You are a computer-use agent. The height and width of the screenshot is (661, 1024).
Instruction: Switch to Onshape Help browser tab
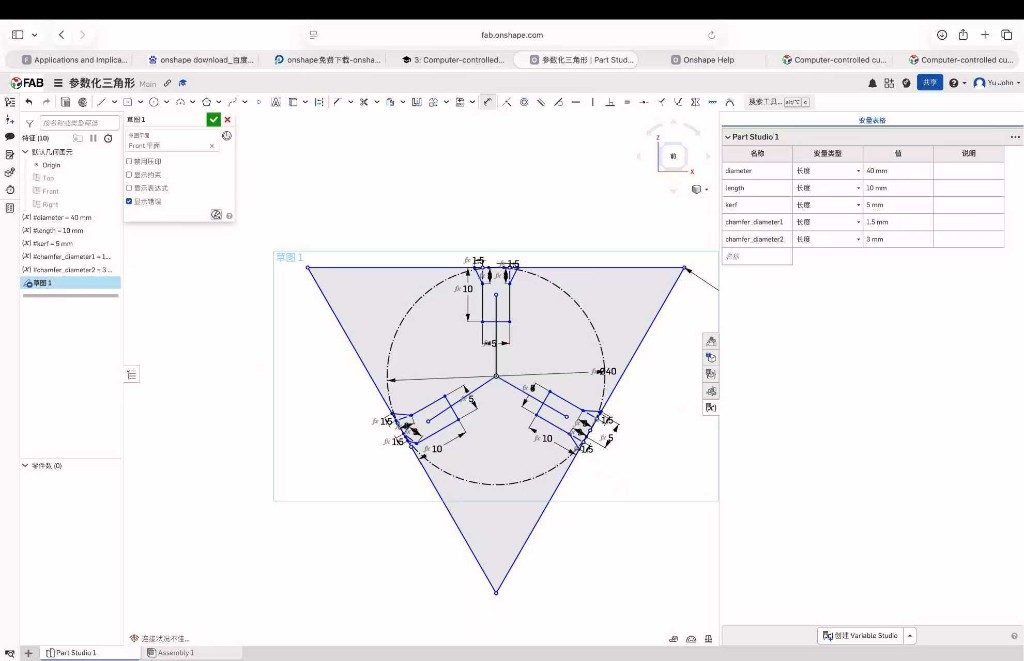point(703,59)
